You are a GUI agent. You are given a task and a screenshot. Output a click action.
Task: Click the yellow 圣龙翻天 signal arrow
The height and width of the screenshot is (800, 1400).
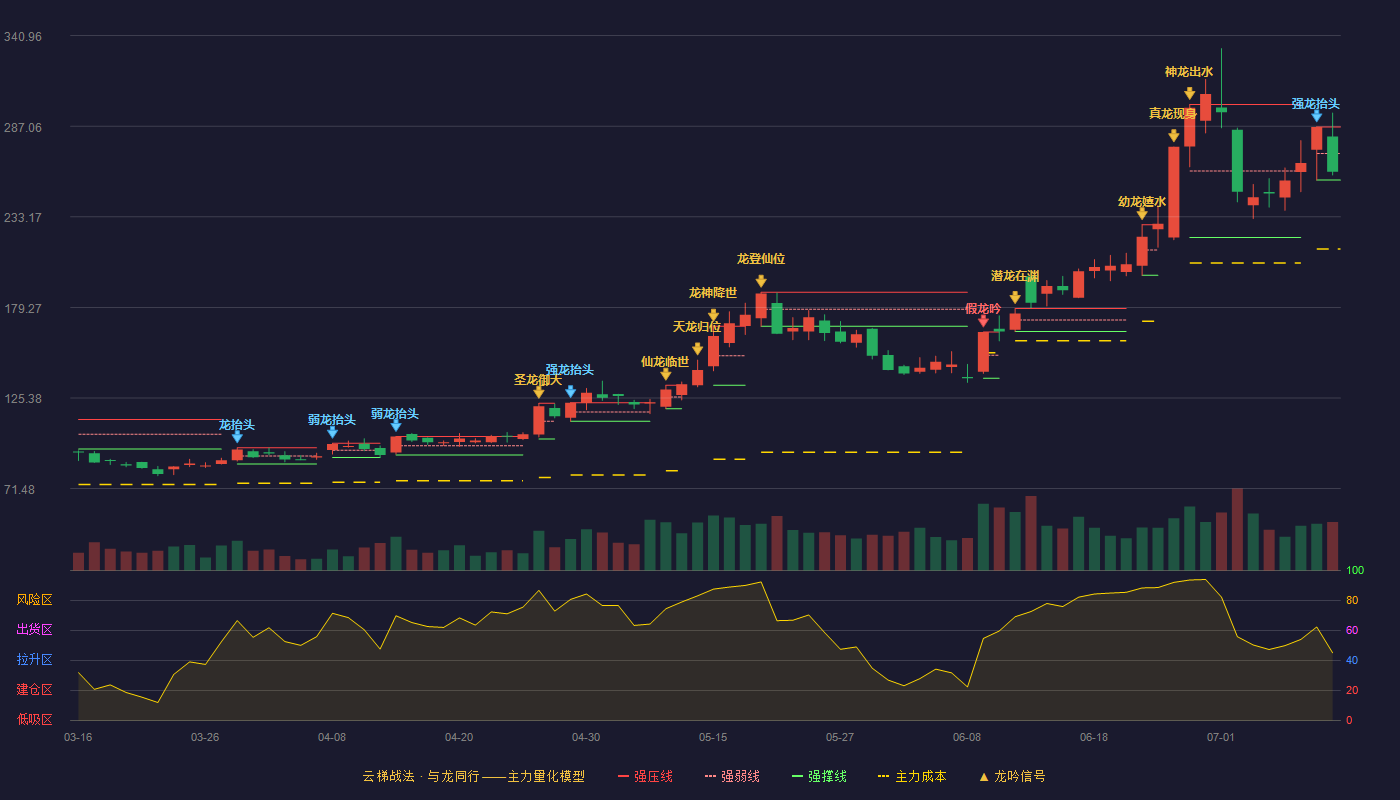[539, 393]
